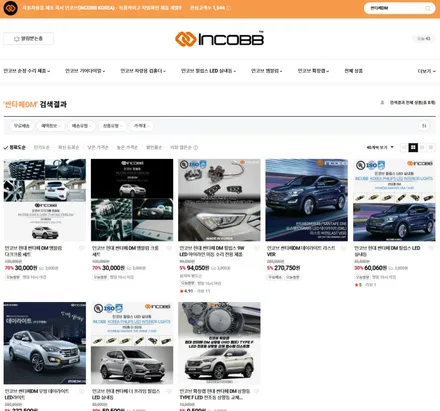This screenshot has width=440, height=411.
Task: Toggle wishlist heart on first product
Action: (x=82, y=248)
